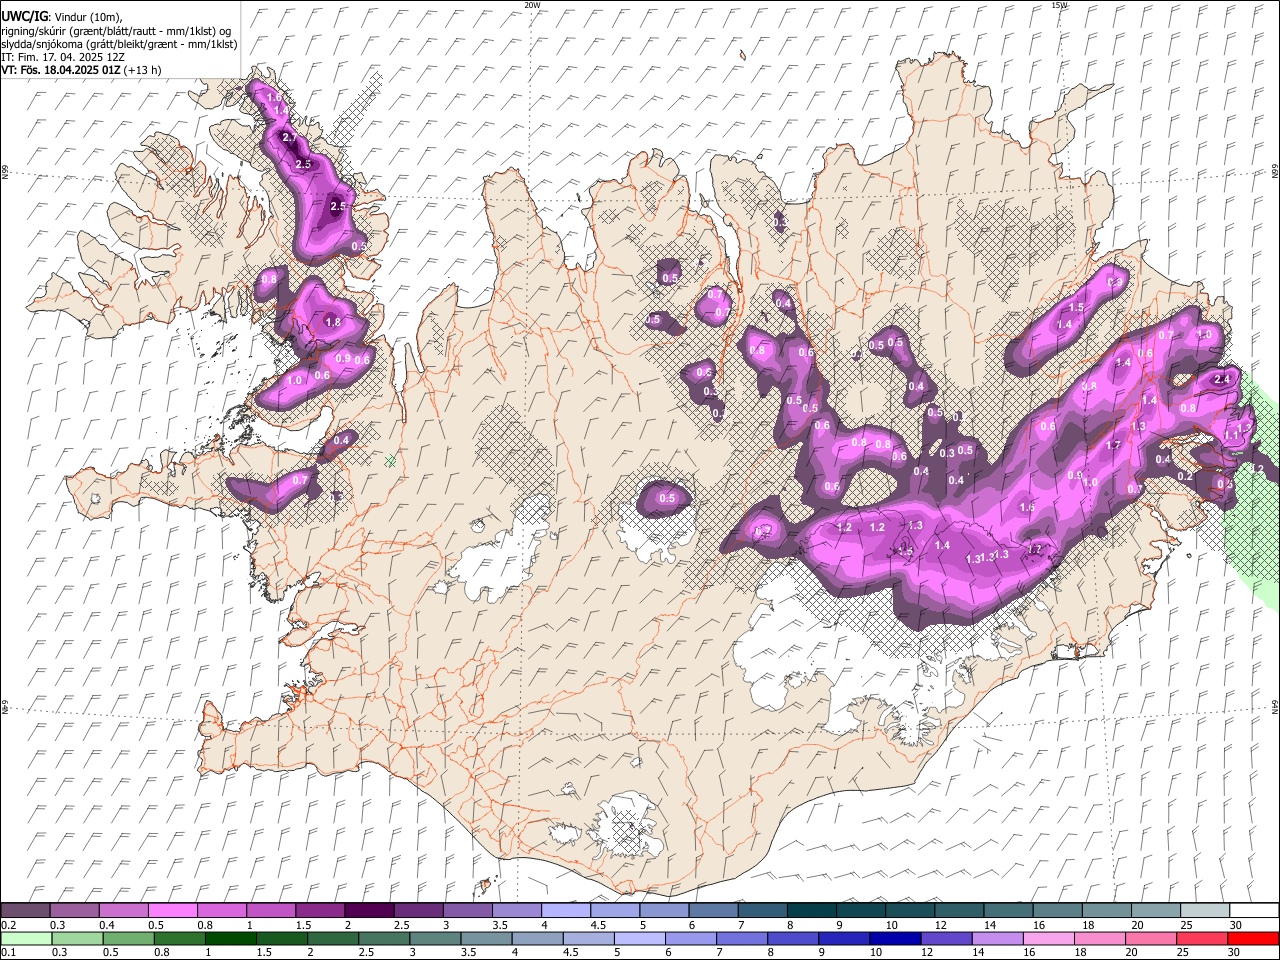Click the '30' label in bottom legend row
The width and height of the screenshot is (1280, 960).
pos(1236,953)
